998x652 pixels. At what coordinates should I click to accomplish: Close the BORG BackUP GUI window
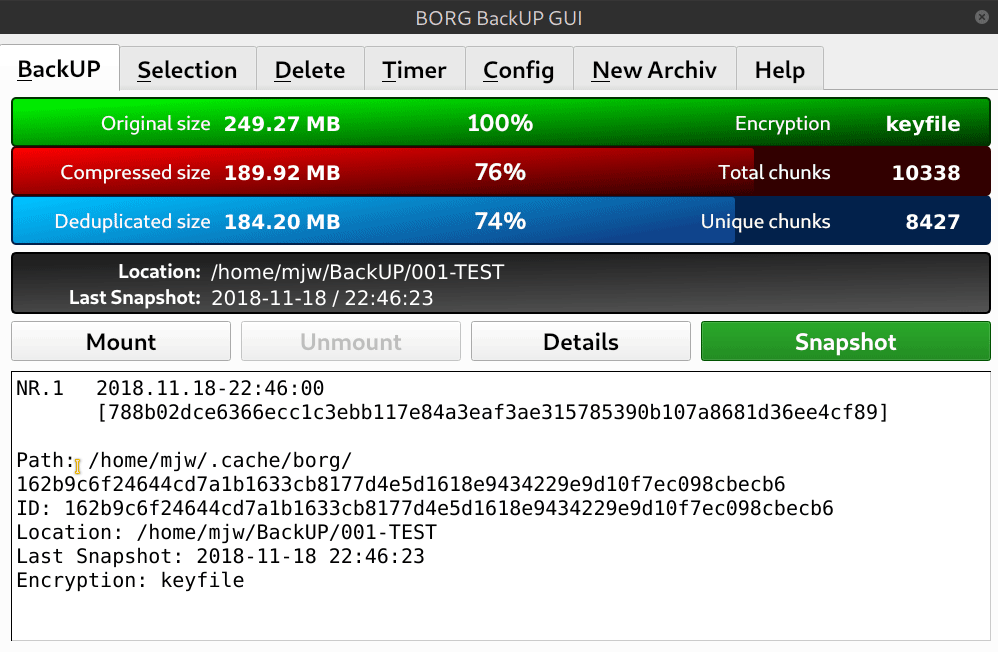(981, 17)
